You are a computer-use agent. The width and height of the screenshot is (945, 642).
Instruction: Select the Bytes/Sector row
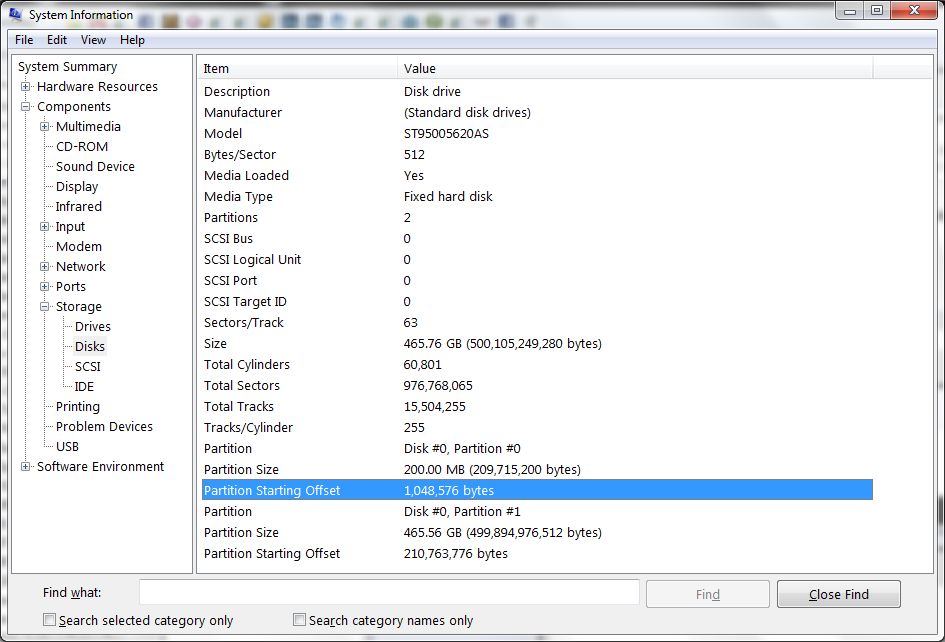tap(537, 154)
